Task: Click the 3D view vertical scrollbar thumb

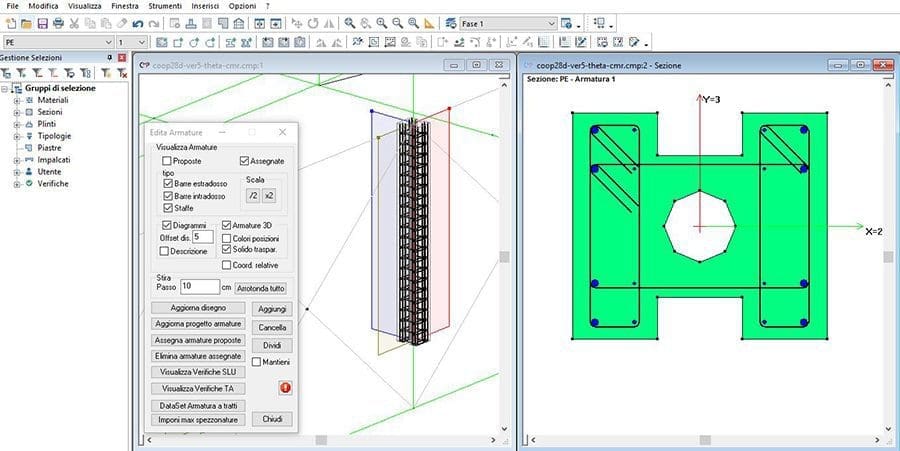Action: coord(504,257)
